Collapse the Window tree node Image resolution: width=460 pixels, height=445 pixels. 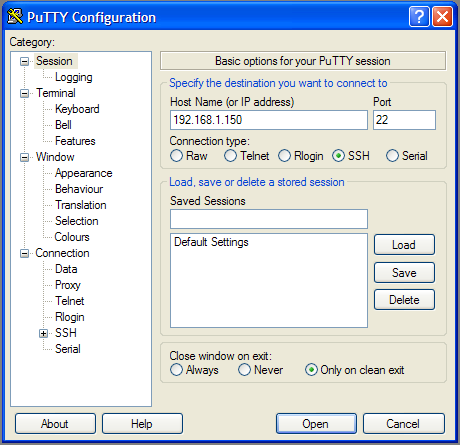24,157
